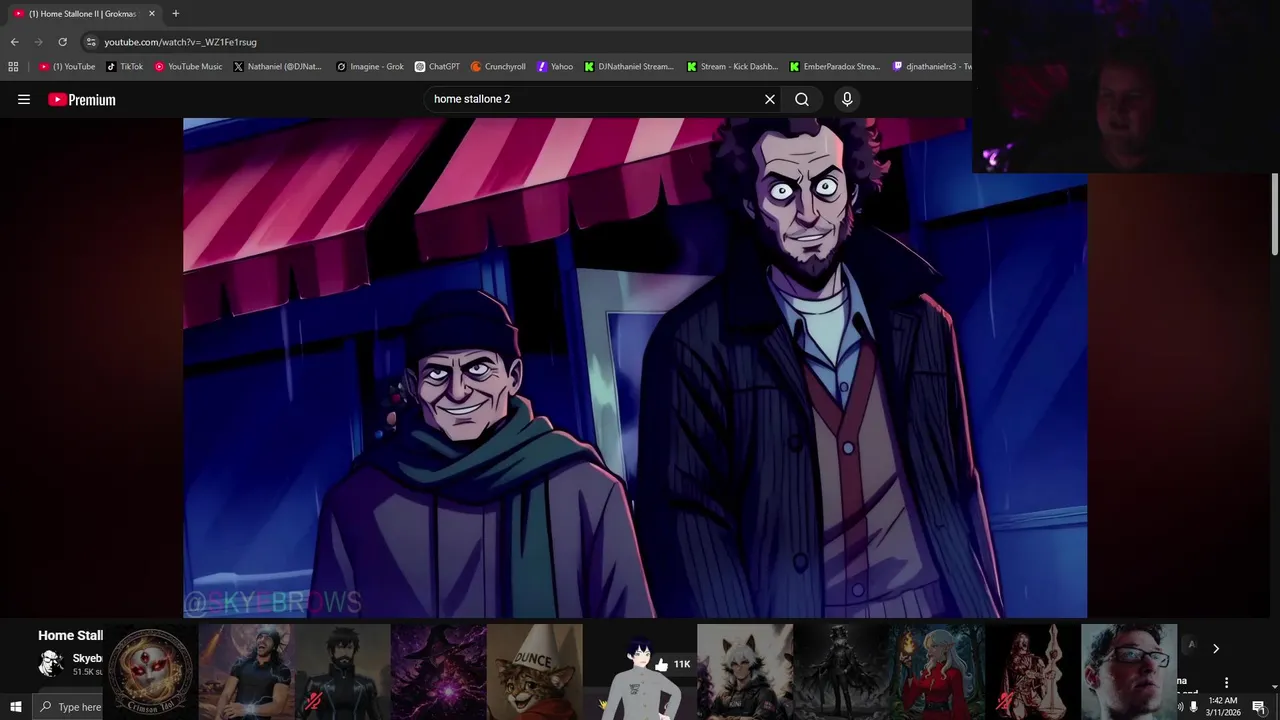Screen dimensions: 1280x720
Task: Clear the search text with the X
Action: [x=770, y=99]
